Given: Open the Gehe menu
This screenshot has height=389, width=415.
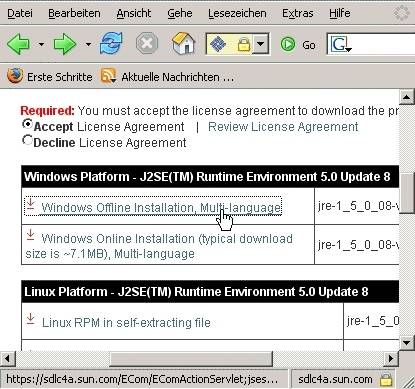Looking at the screenshot, I should (x=180, y=13).
